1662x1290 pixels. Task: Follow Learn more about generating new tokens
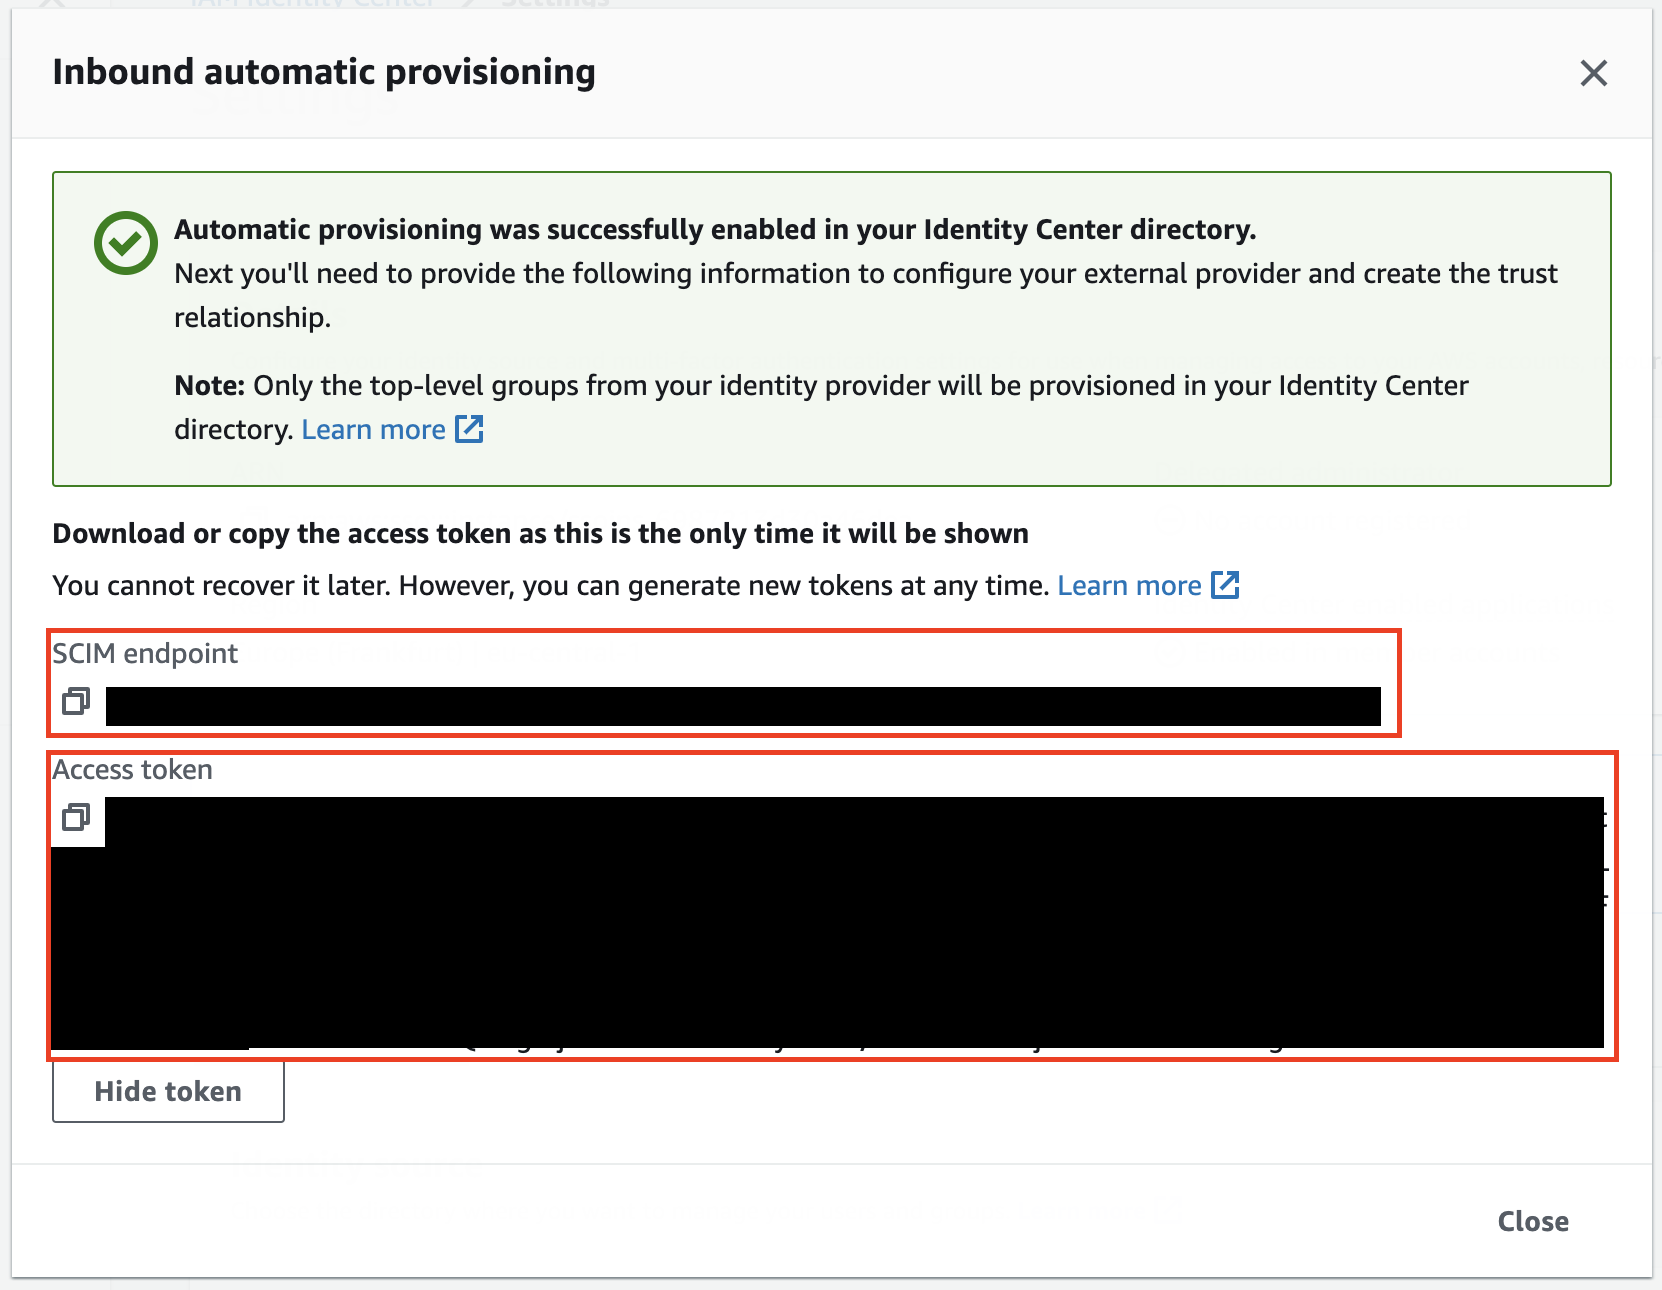(x=1129, y=586)
